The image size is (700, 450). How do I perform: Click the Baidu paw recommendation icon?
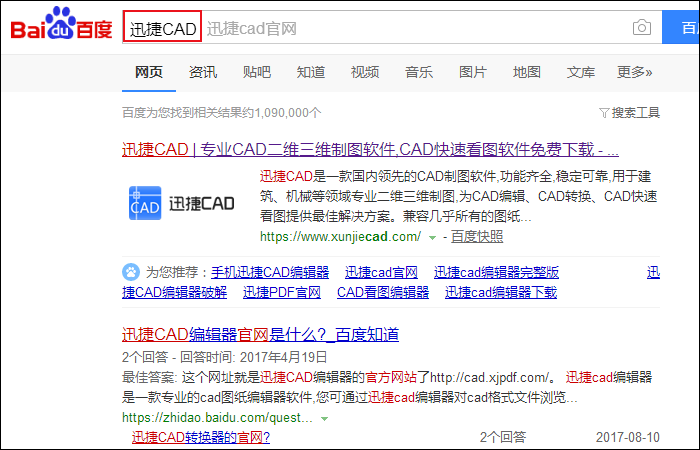pos(131,272)
